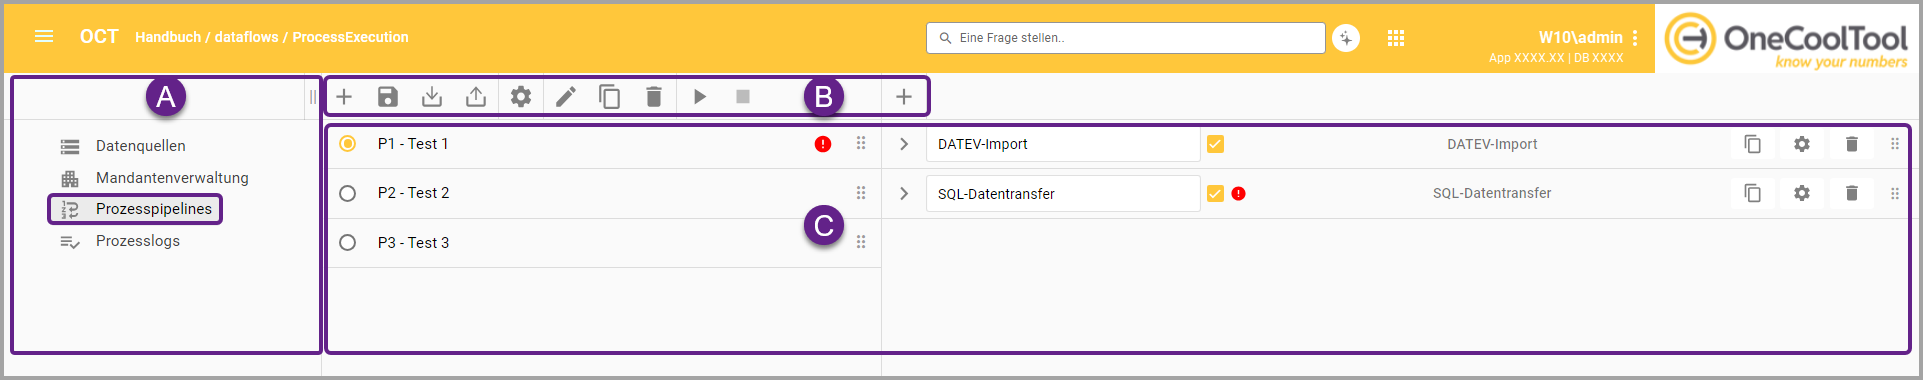Screen dimensions: 1923x380
Task: Start pipeline with the play button
Action: (700, 97)
